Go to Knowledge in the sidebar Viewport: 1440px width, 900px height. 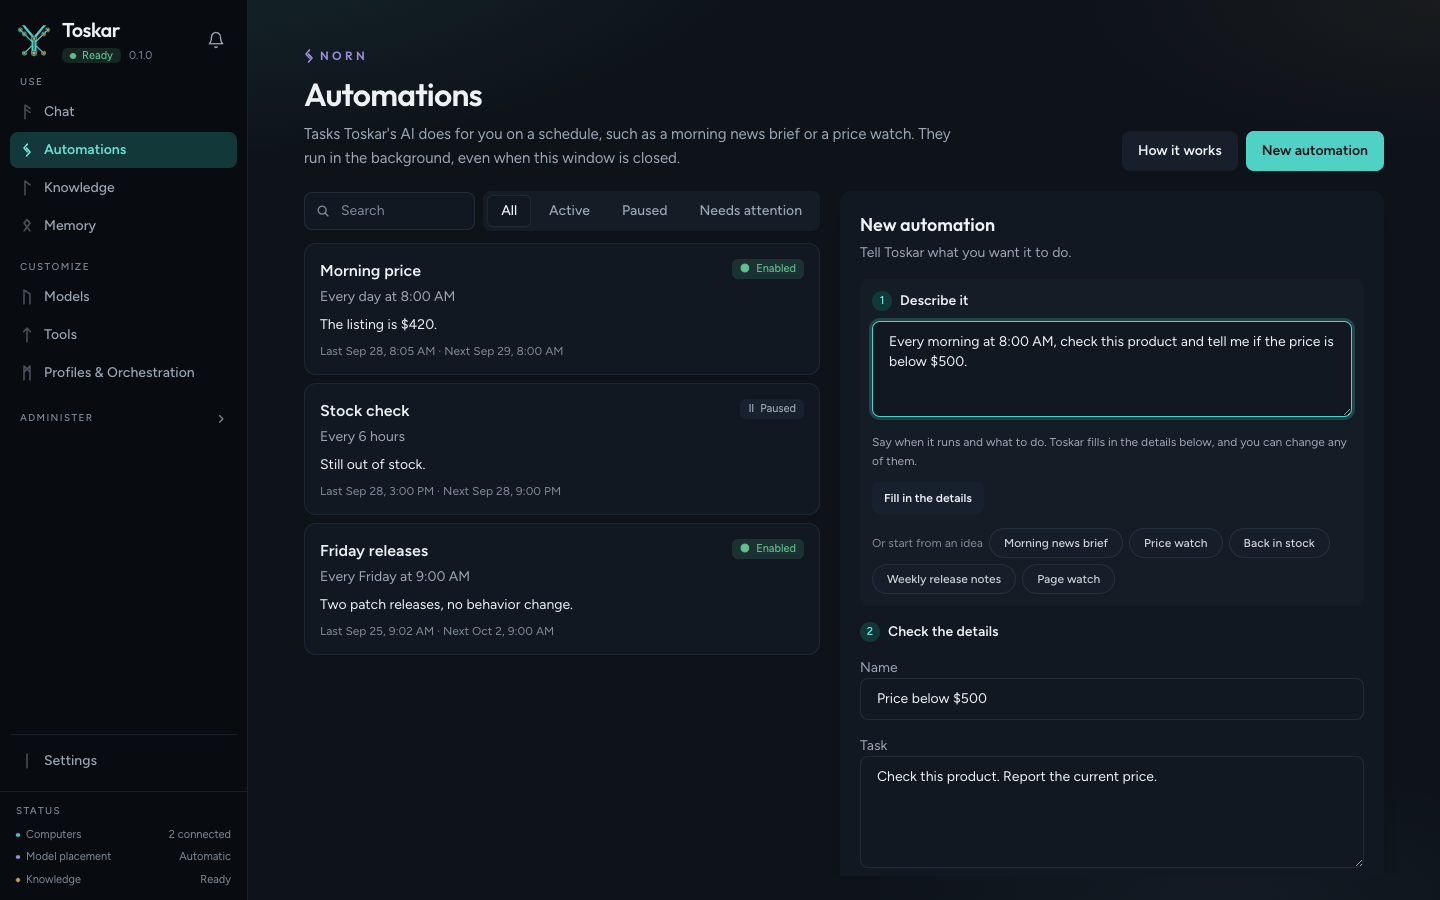tap(123, 188)
